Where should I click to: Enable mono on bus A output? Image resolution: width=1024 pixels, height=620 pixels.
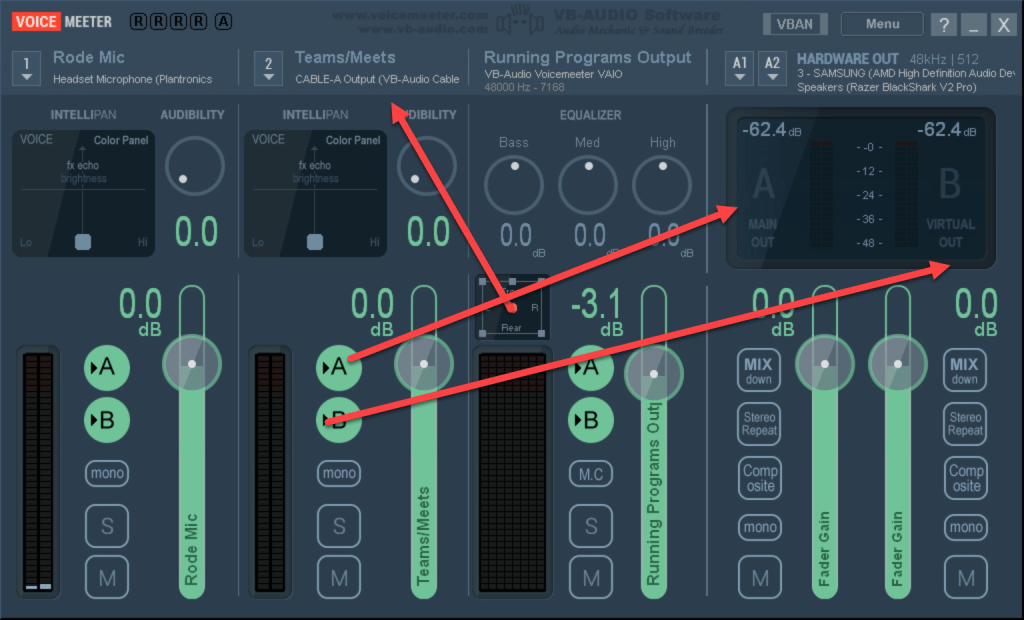[760, 527]
